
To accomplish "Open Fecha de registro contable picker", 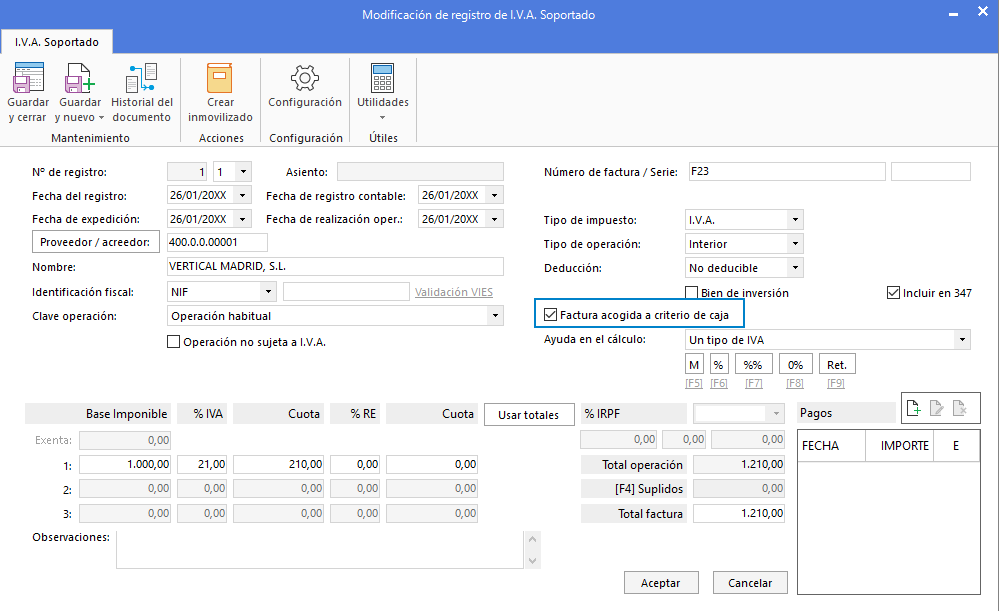I will (x=495, y=196).
